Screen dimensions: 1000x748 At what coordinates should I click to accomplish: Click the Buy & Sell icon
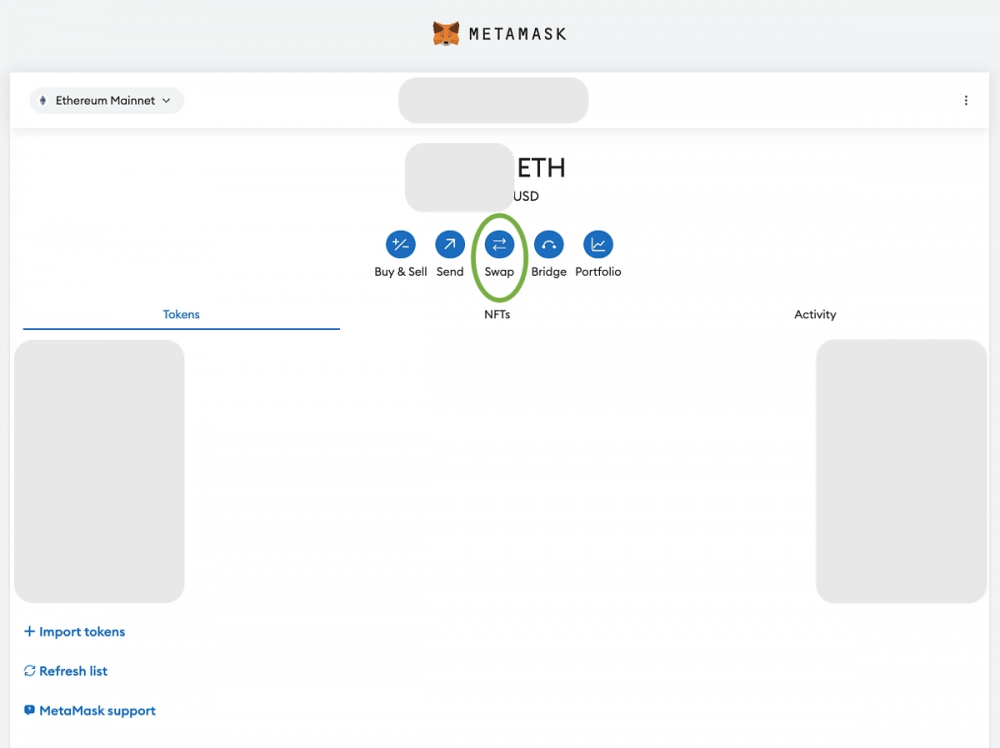click(x=401, y=244)
